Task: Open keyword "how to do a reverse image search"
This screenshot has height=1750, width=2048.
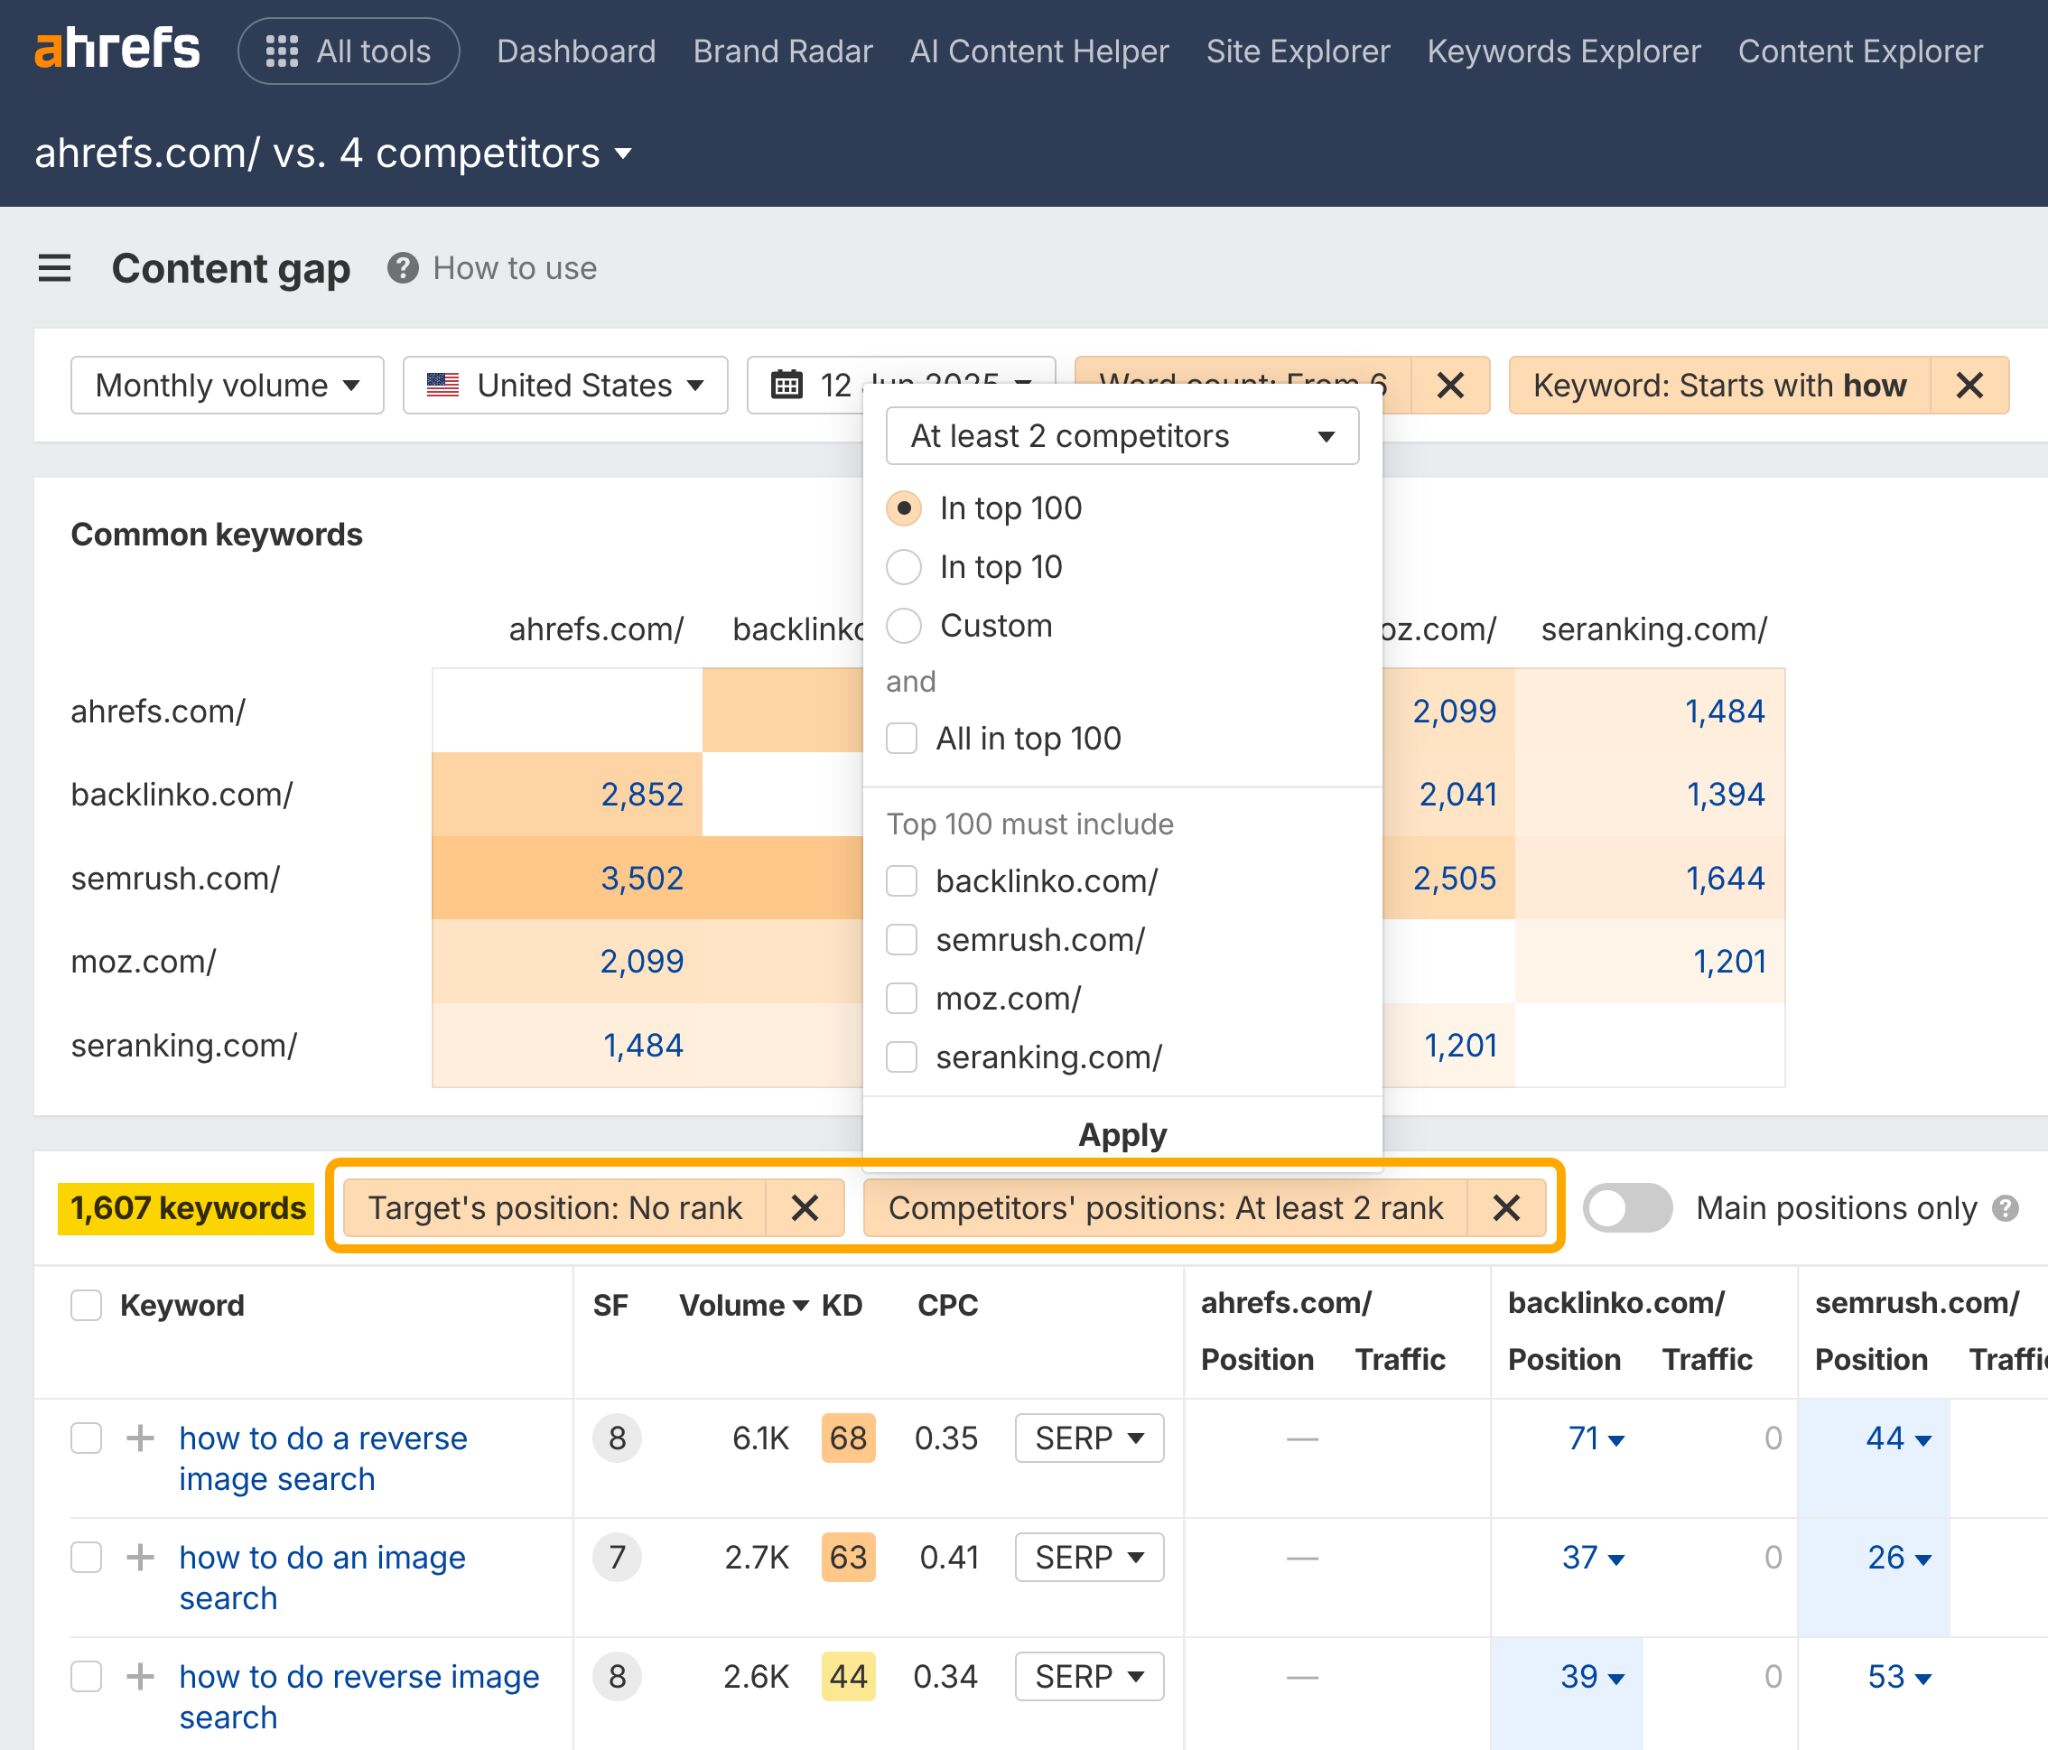Action: [x=323, y=1458]
